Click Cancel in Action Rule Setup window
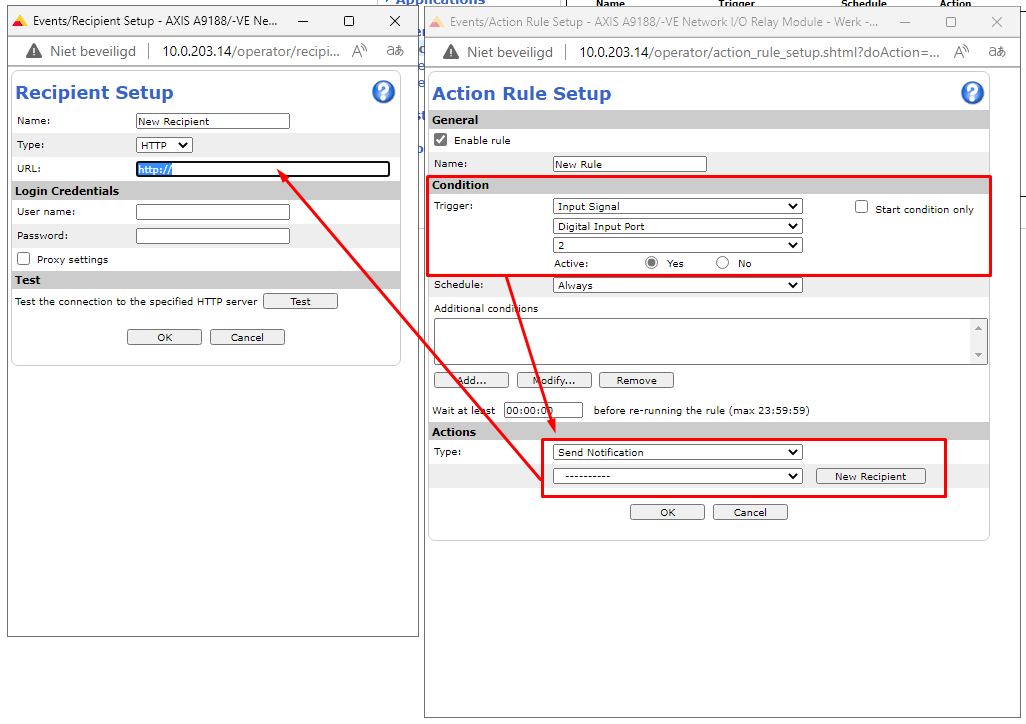This screenshot has width=1026, height=724. pos(750,512)
